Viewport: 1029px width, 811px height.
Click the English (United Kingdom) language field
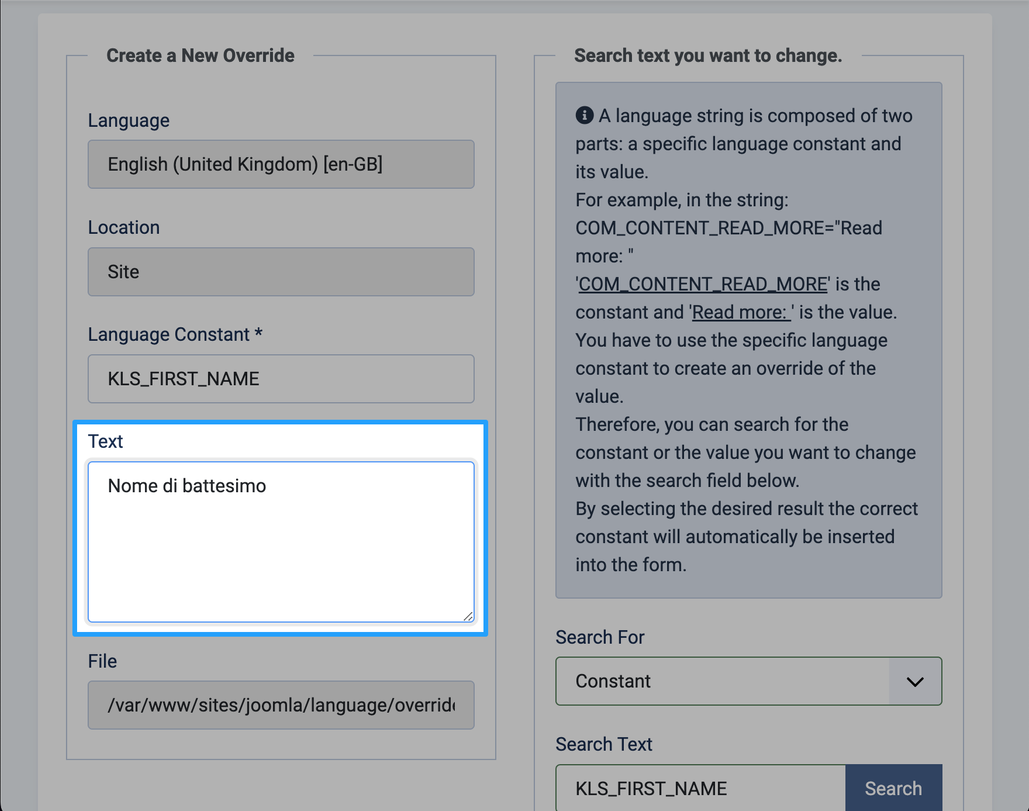281,164
